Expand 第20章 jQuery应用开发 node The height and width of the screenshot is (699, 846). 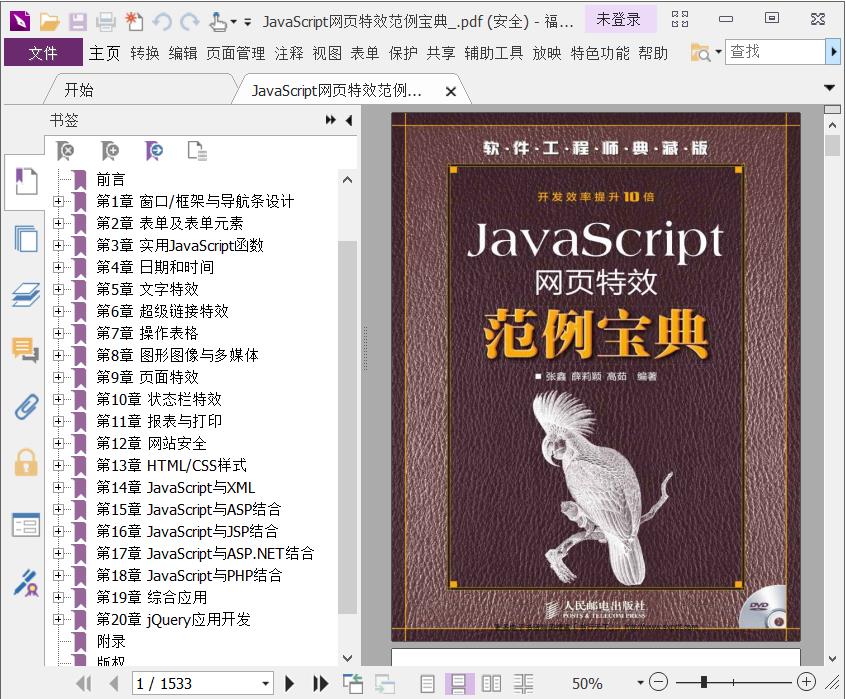tap(58, 619)
